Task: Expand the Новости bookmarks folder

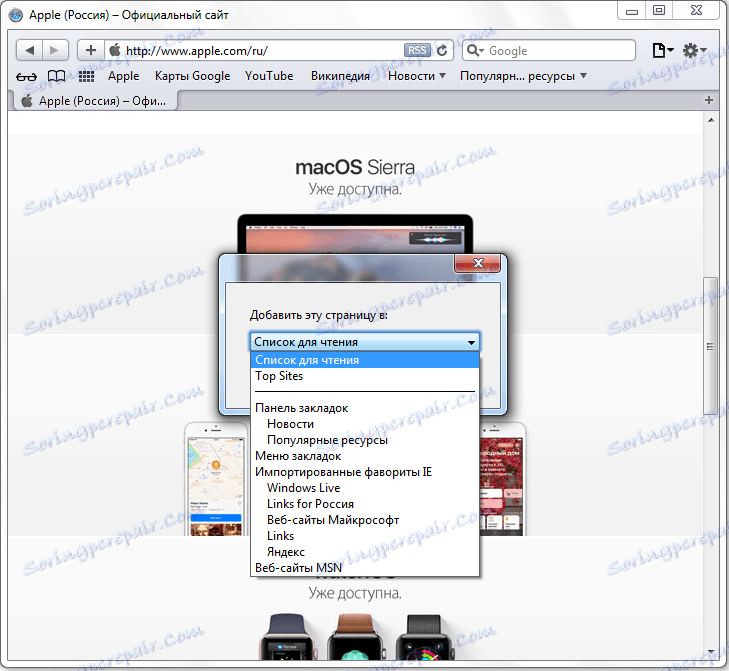Action: pyautogui.click(x=417, y=76)
